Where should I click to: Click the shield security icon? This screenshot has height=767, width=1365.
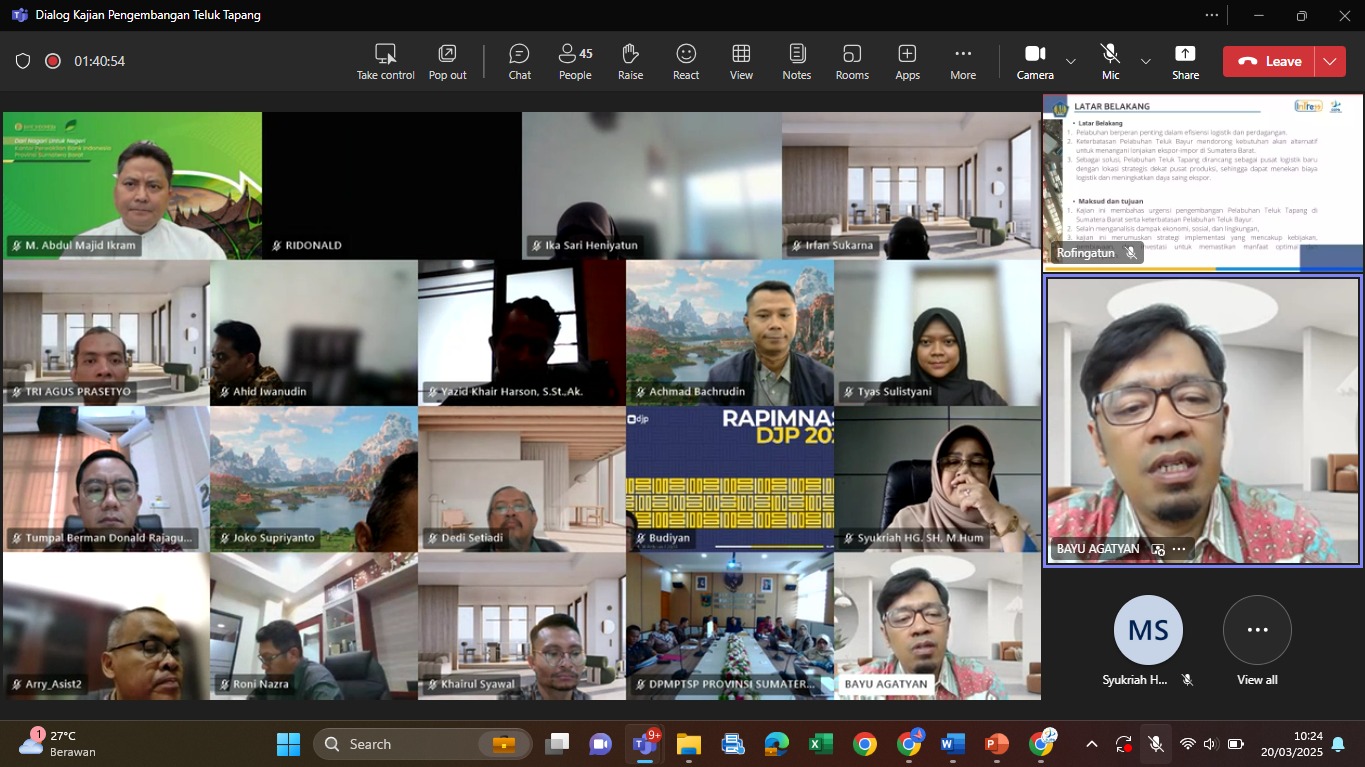(x=23, y=61)
